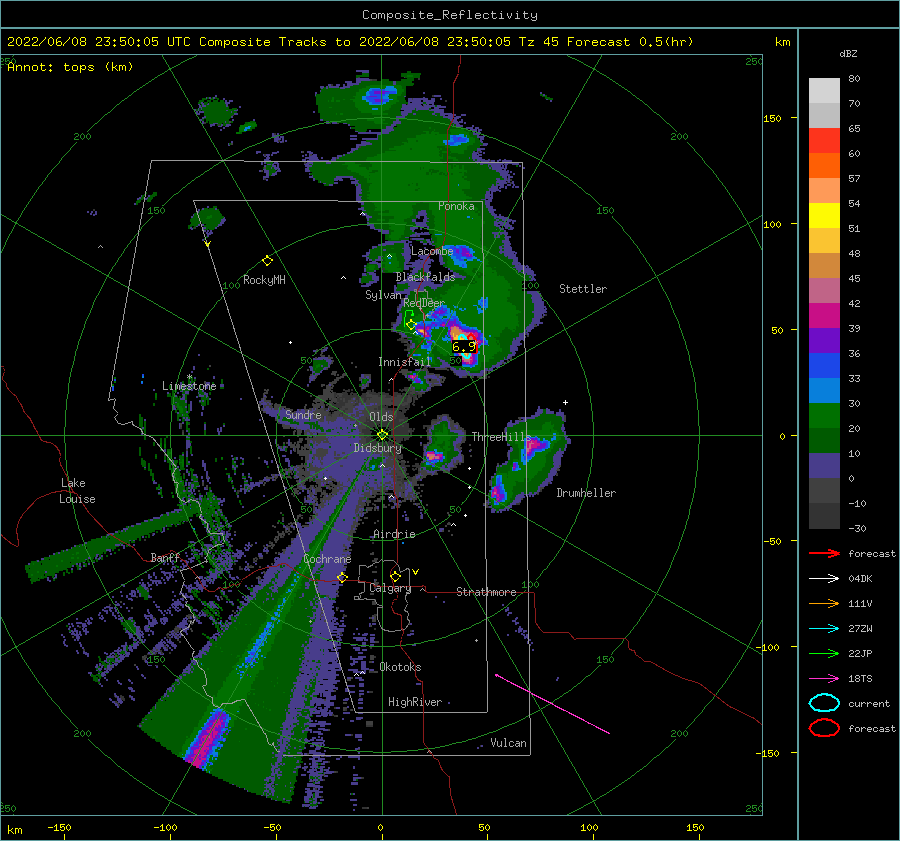Click the Blackfalds city label
This screenshot has width=900, height=841.
425,277
